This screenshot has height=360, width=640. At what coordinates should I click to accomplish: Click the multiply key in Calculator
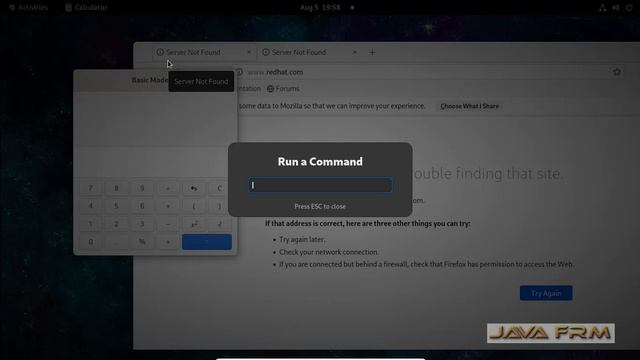click(x=168, y=206)
